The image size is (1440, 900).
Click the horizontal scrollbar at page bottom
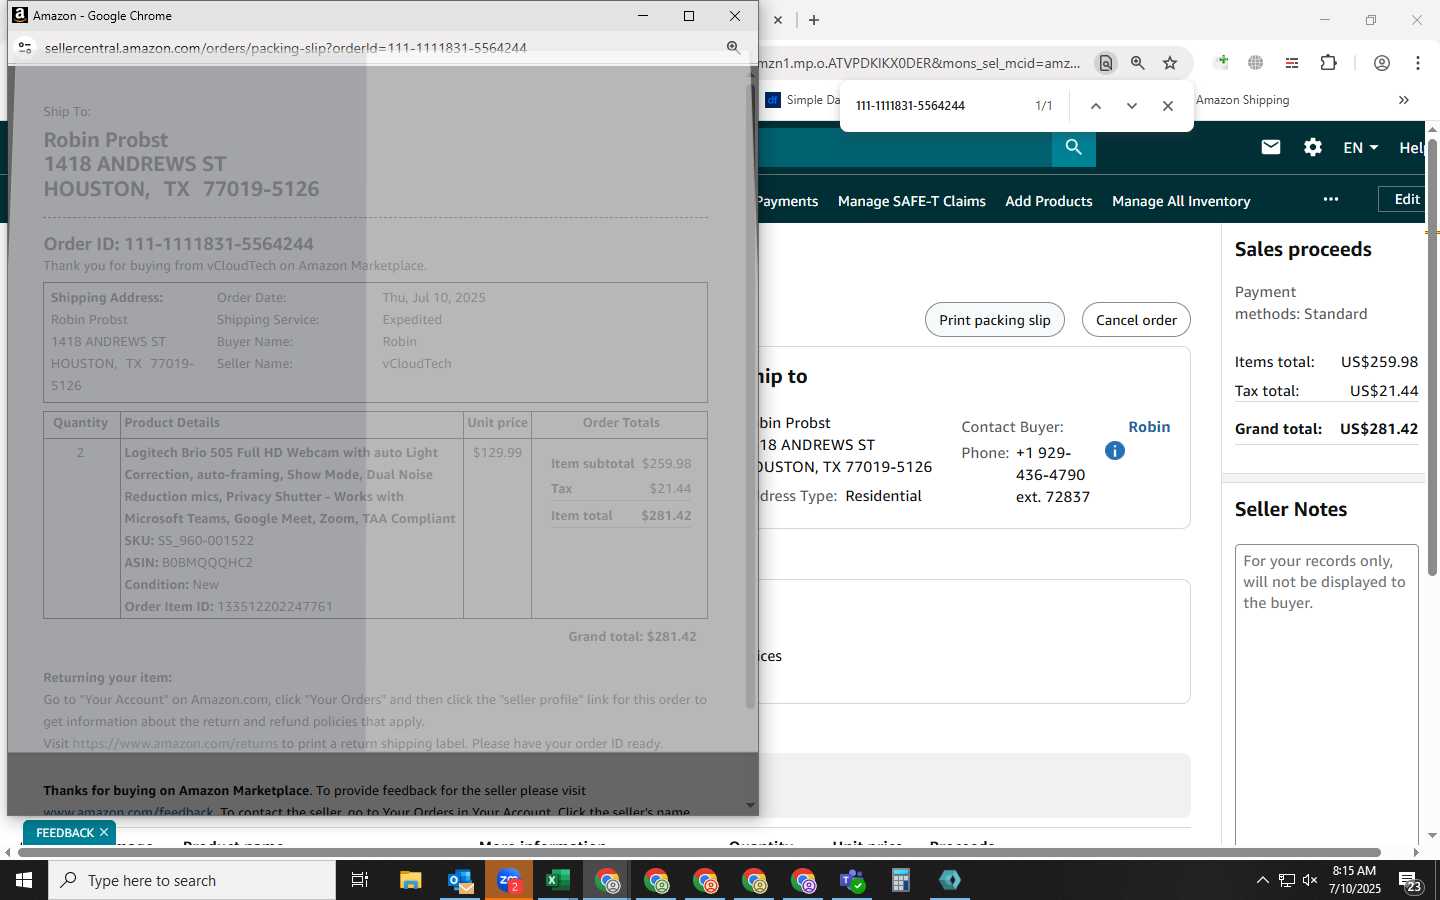click(700, 852)
